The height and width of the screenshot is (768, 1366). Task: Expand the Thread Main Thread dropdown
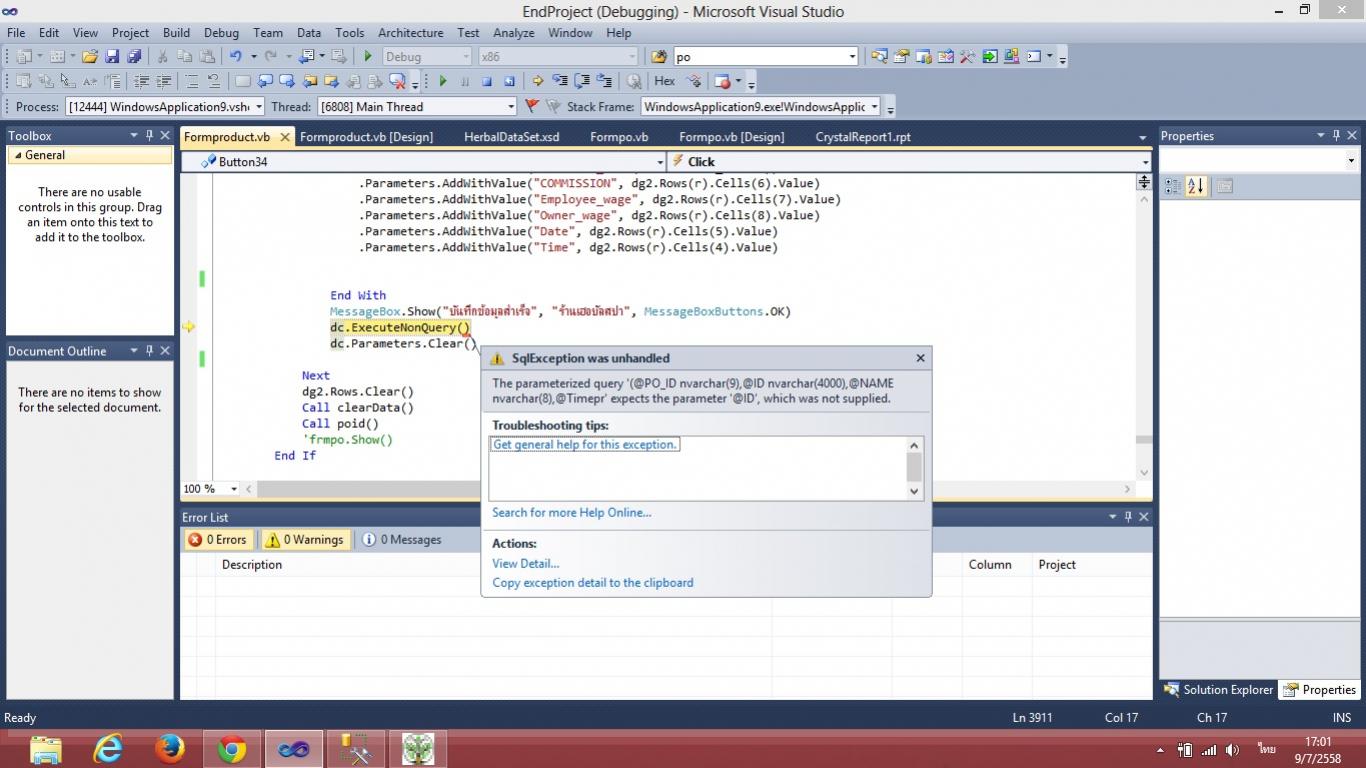510,107
